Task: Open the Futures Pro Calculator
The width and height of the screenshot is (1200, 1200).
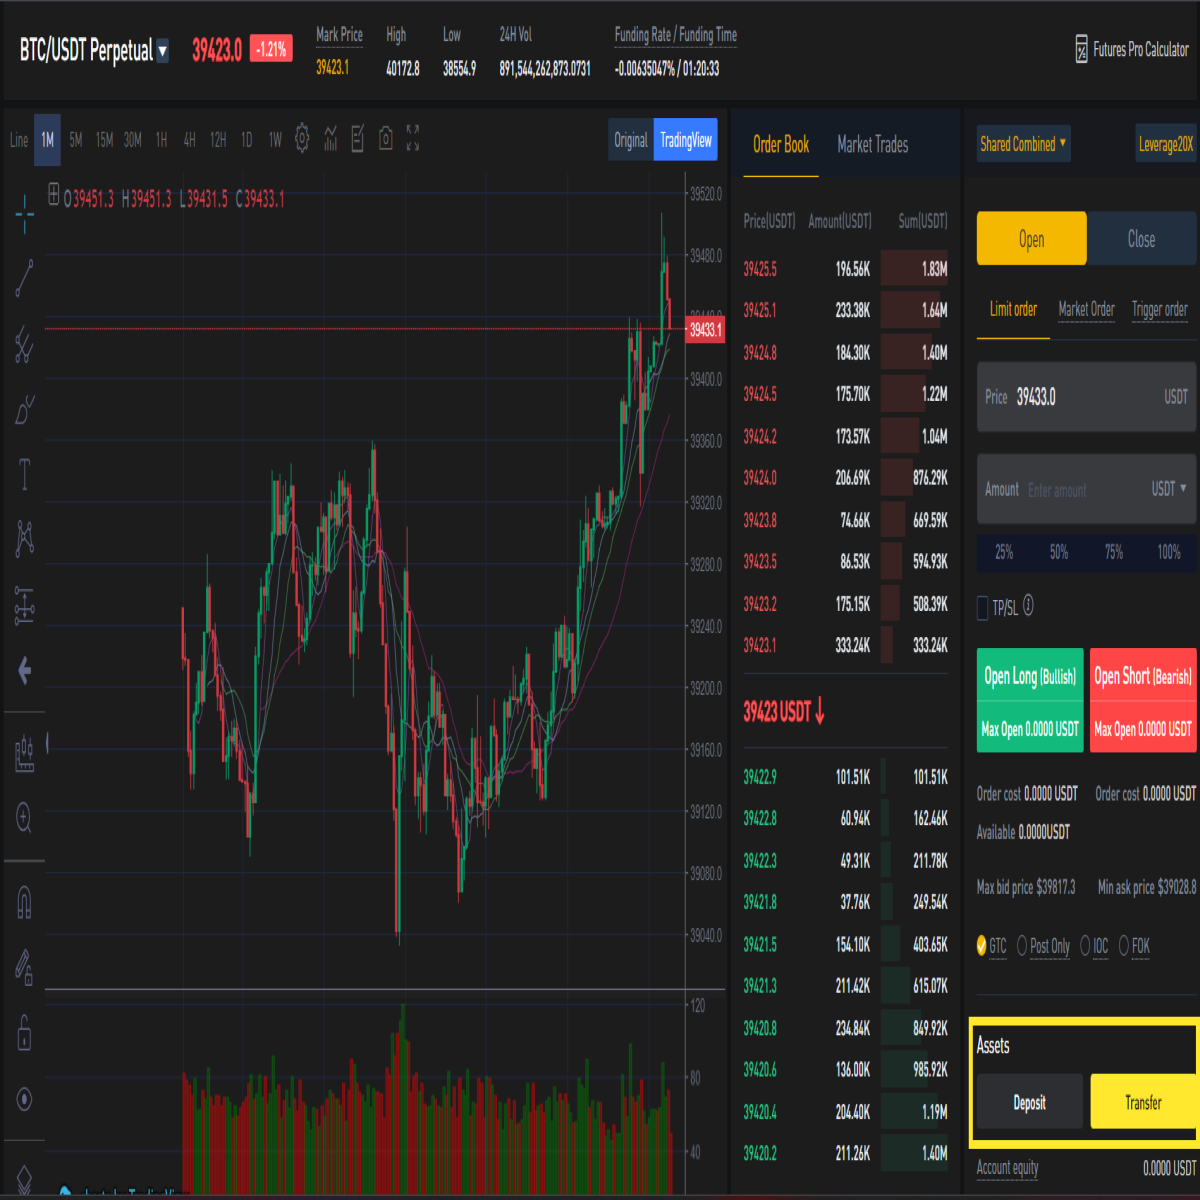Action: pos(1132,49)
